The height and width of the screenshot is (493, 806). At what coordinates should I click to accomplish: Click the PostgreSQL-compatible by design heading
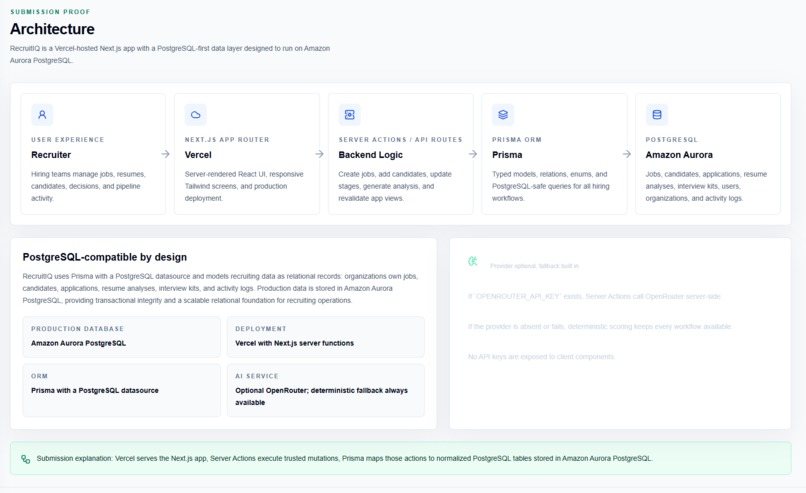click(x=105, y=257)
